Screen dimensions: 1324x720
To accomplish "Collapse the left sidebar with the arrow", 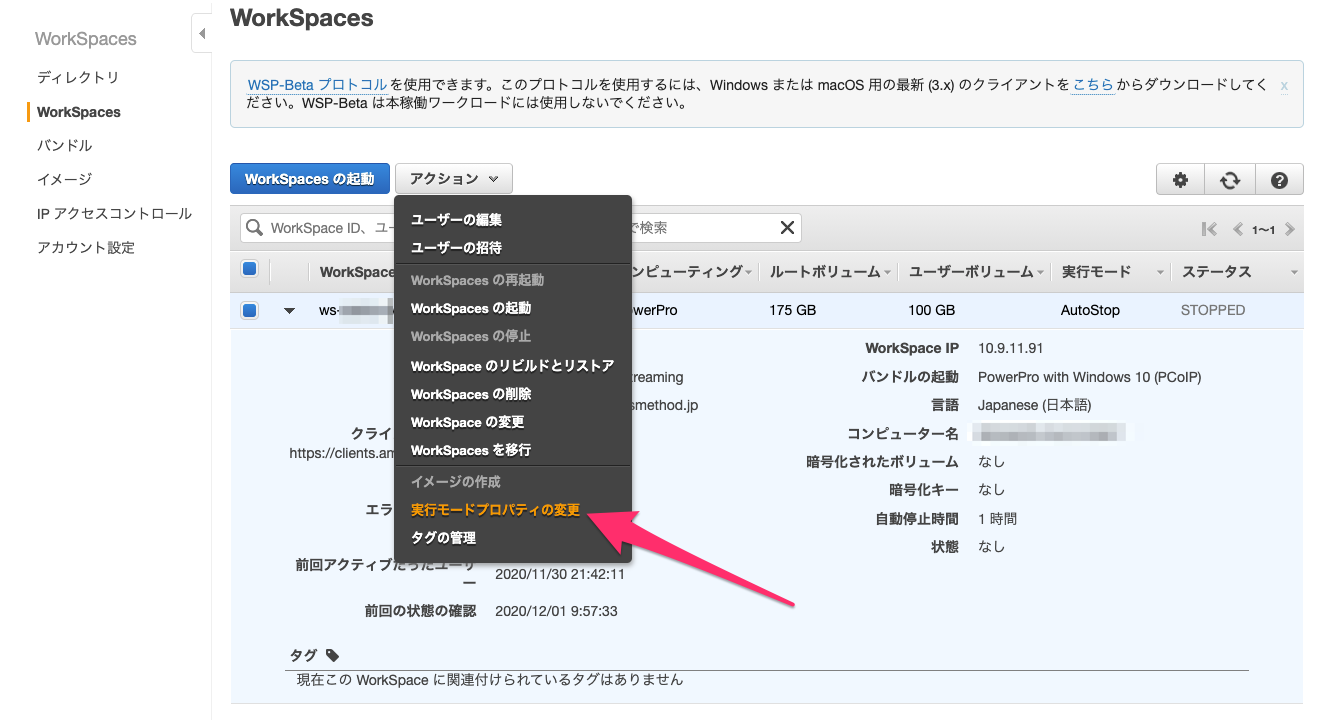I will pyautogui.click(x=201, y=34).
